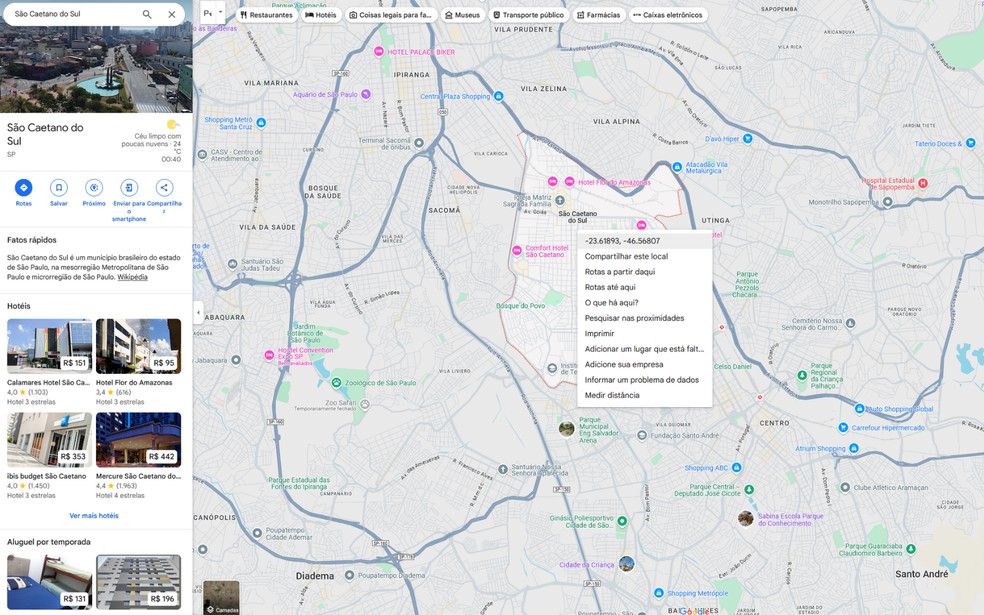This screenshot has width=984, height=615.
Task: Click the Atacadão Vila Metalúrgica pin
Action: [676, 167]
